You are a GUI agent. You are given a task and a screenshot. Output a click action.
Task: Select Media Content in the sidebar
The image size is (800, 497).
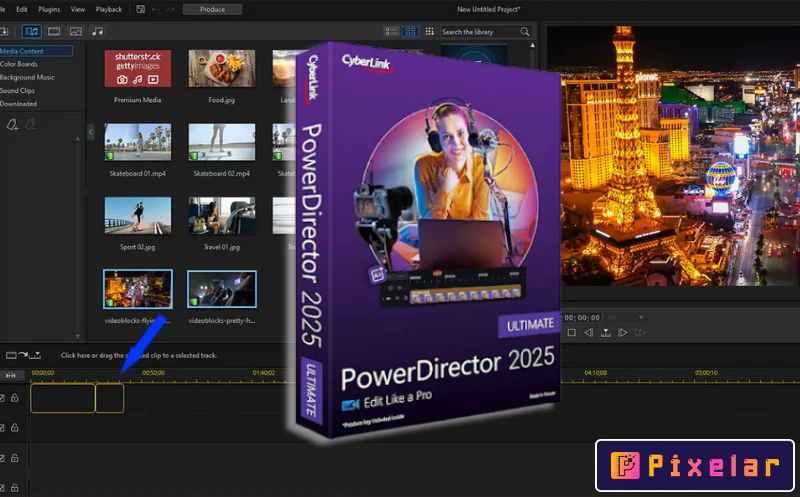coord(36,51)
